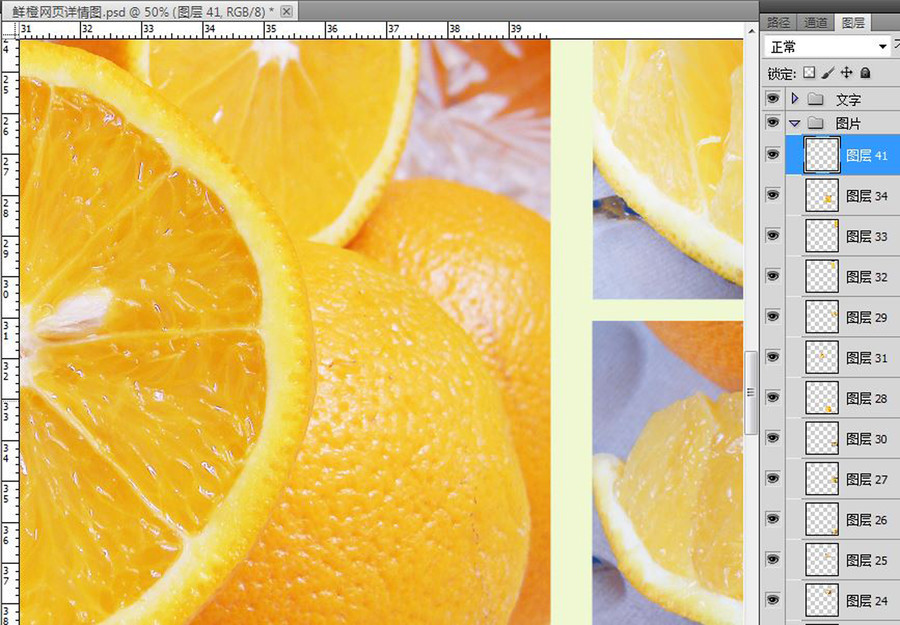Click the canvas vertical scrollbar up arrow

pyautogui.click(x=751, y=30)
